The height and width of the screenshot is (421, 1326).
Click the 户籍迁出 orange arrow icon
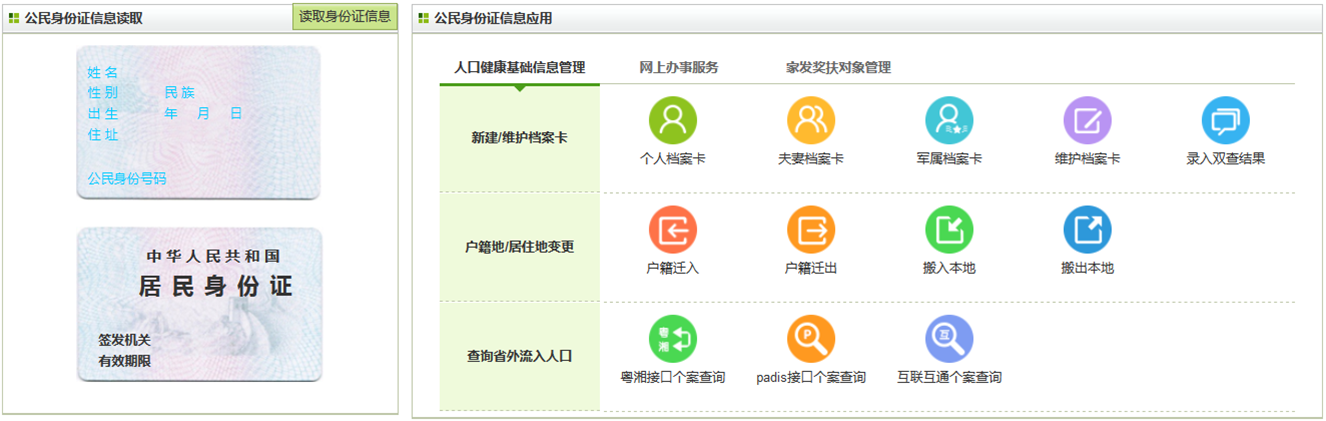tap(810, 230)
